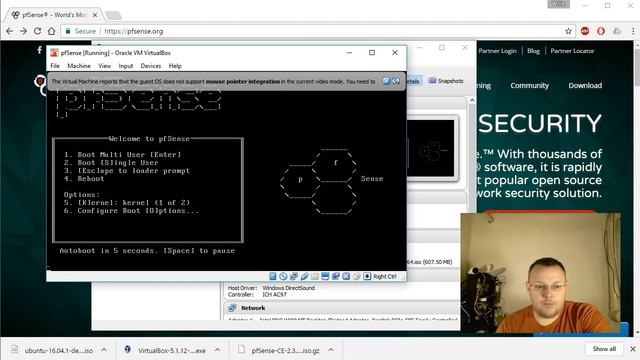Close the Chrome downloads bar
640x360 pixels.
tap(633, 349)
